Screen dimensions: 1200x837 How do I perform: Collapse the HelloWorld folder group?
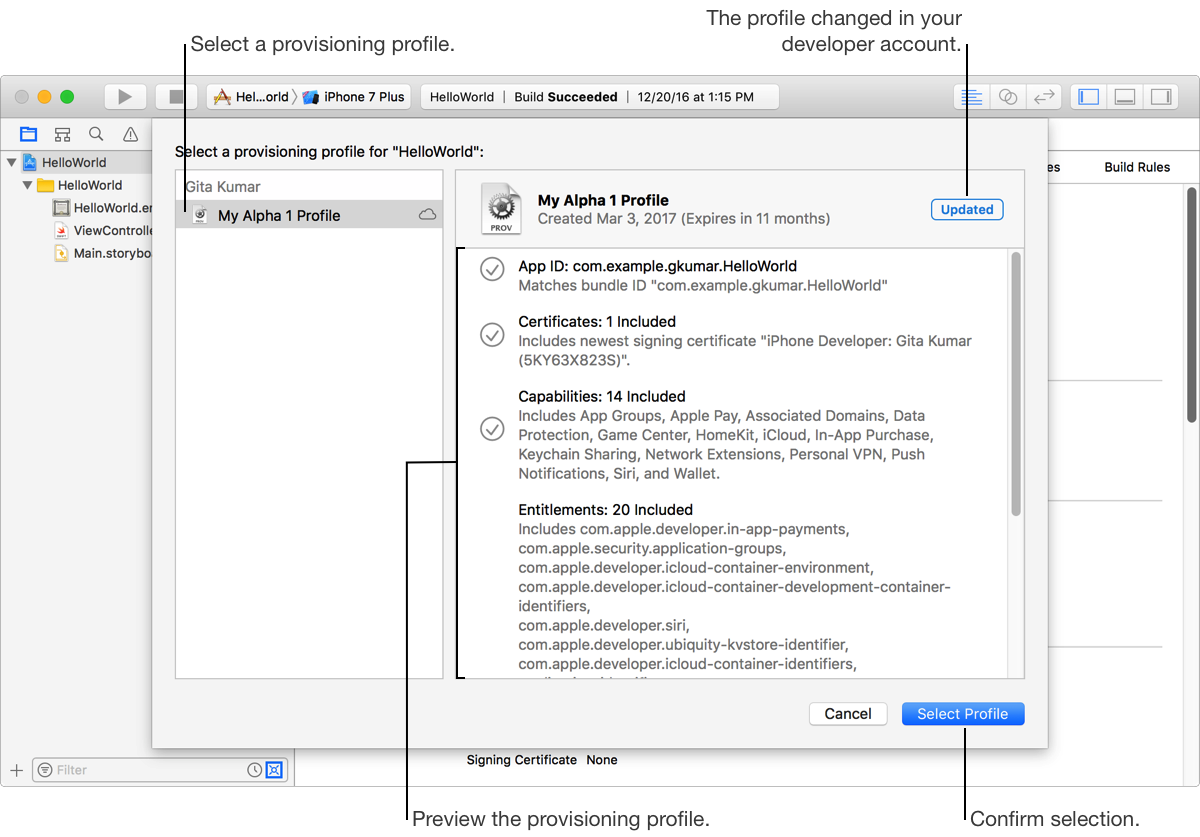[28, 185]
